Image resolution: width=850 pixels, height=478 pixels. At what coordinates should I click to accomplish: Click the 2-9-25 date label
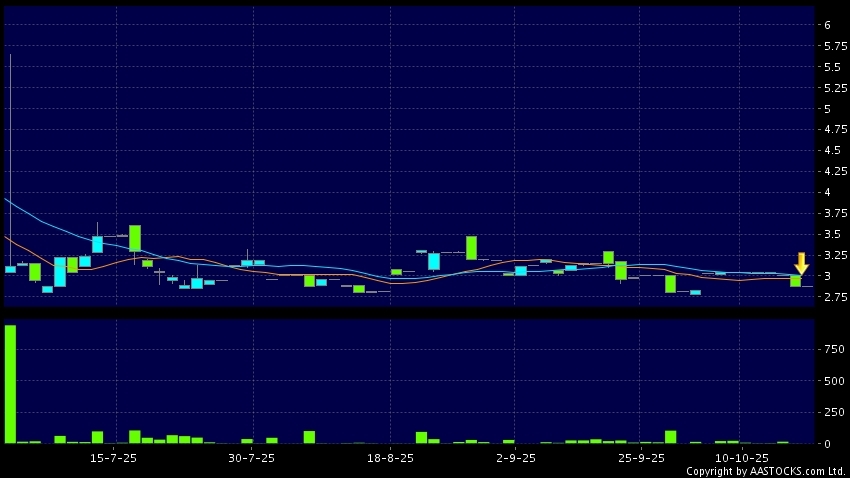click(x=514, y=458)
